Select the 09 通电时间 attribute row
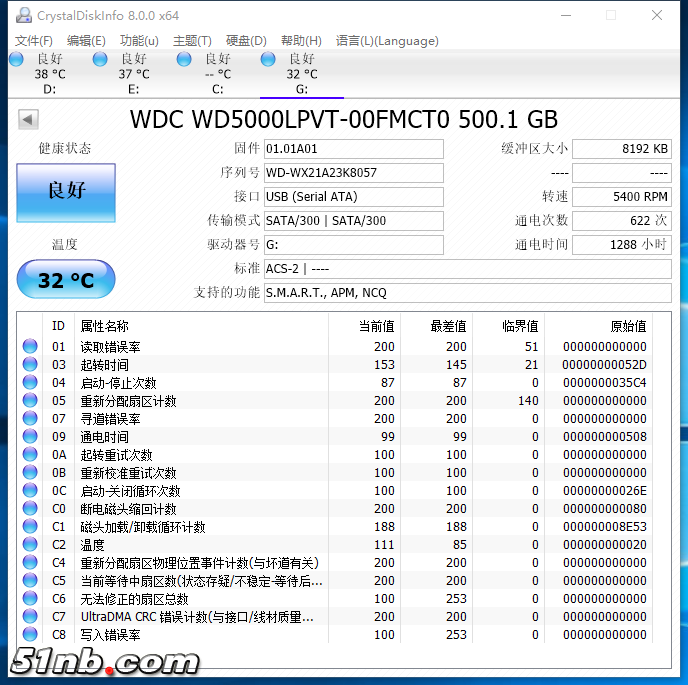 200,437
